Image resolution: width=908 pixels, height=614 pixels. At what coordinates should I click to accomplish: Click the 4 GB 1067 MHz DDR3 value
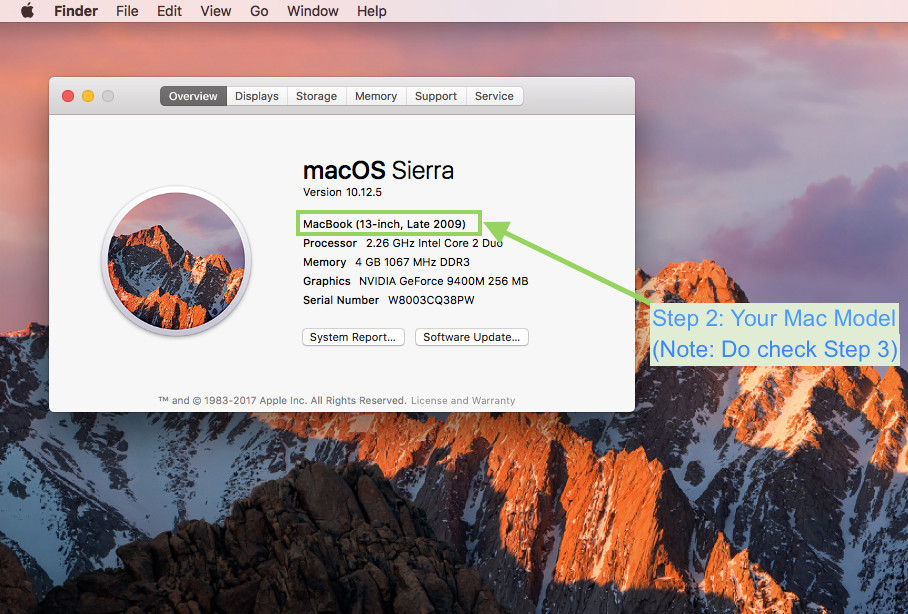pyautogui.click(x=412, y=262)
